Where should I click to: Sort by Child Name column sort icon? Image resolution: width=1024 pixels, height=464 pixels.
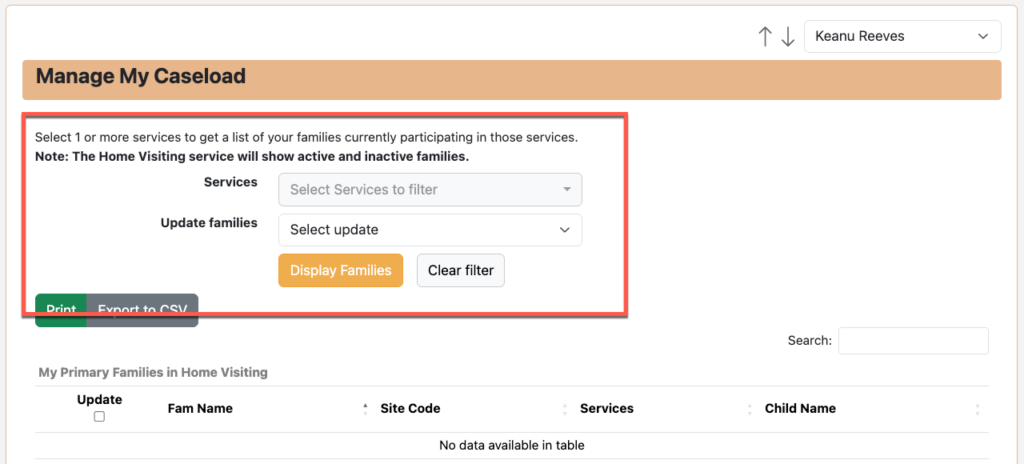pyautogui.click(x=977, y=408)
